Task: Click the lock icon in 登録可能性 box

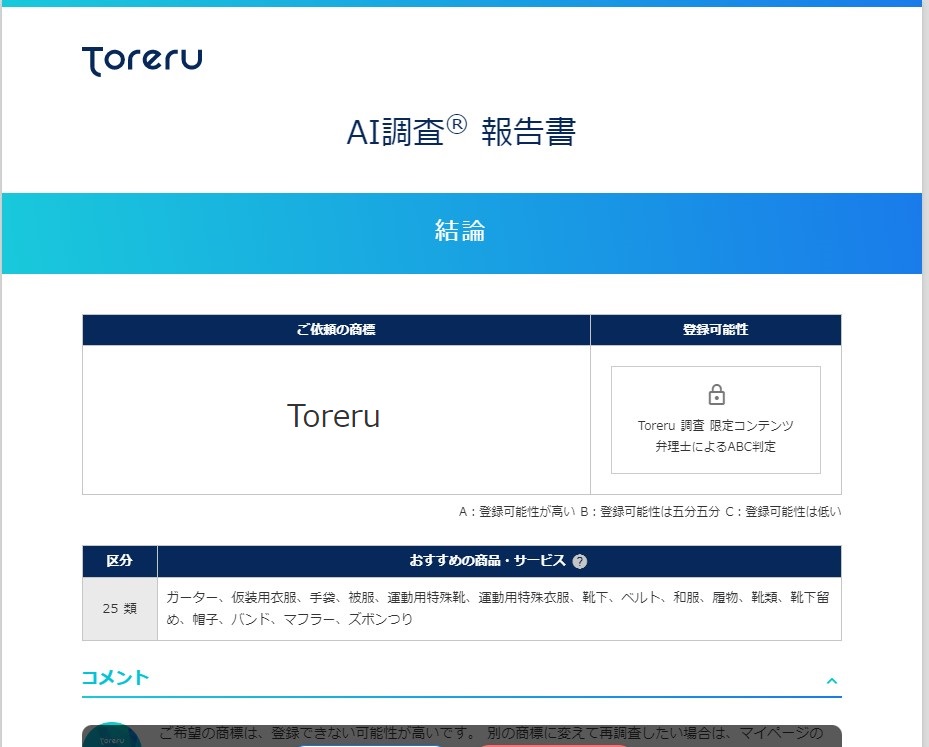Action: [716, 395]
